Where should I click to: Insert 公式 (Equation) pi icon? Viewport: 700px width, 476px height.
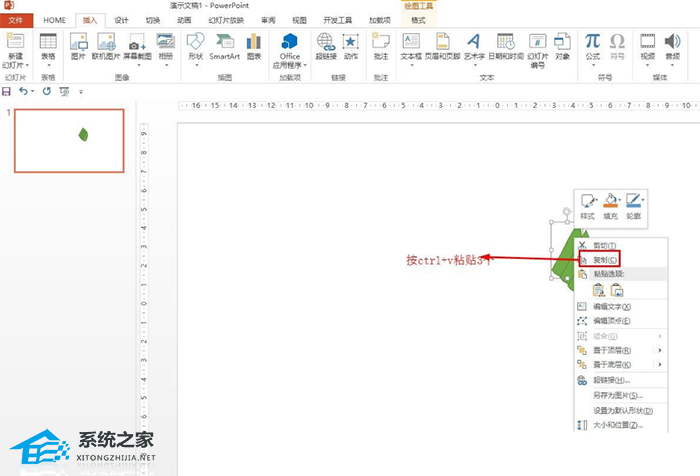592,41
